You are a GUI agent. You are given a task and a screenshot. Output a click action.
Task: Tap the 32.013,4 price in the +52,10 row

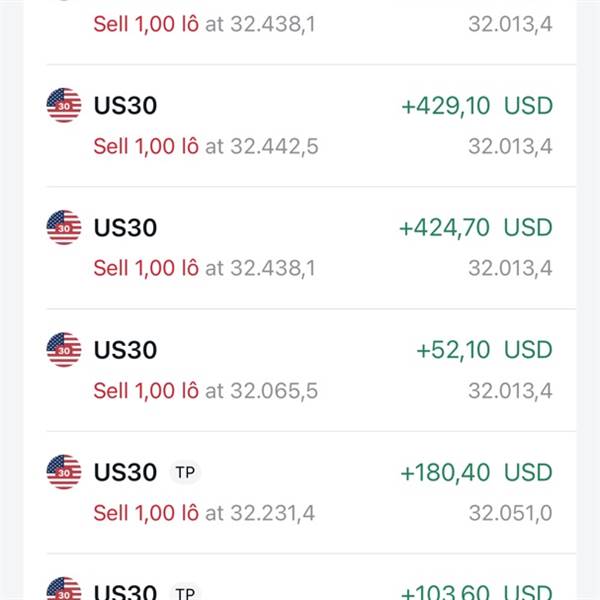pos(510,391)
